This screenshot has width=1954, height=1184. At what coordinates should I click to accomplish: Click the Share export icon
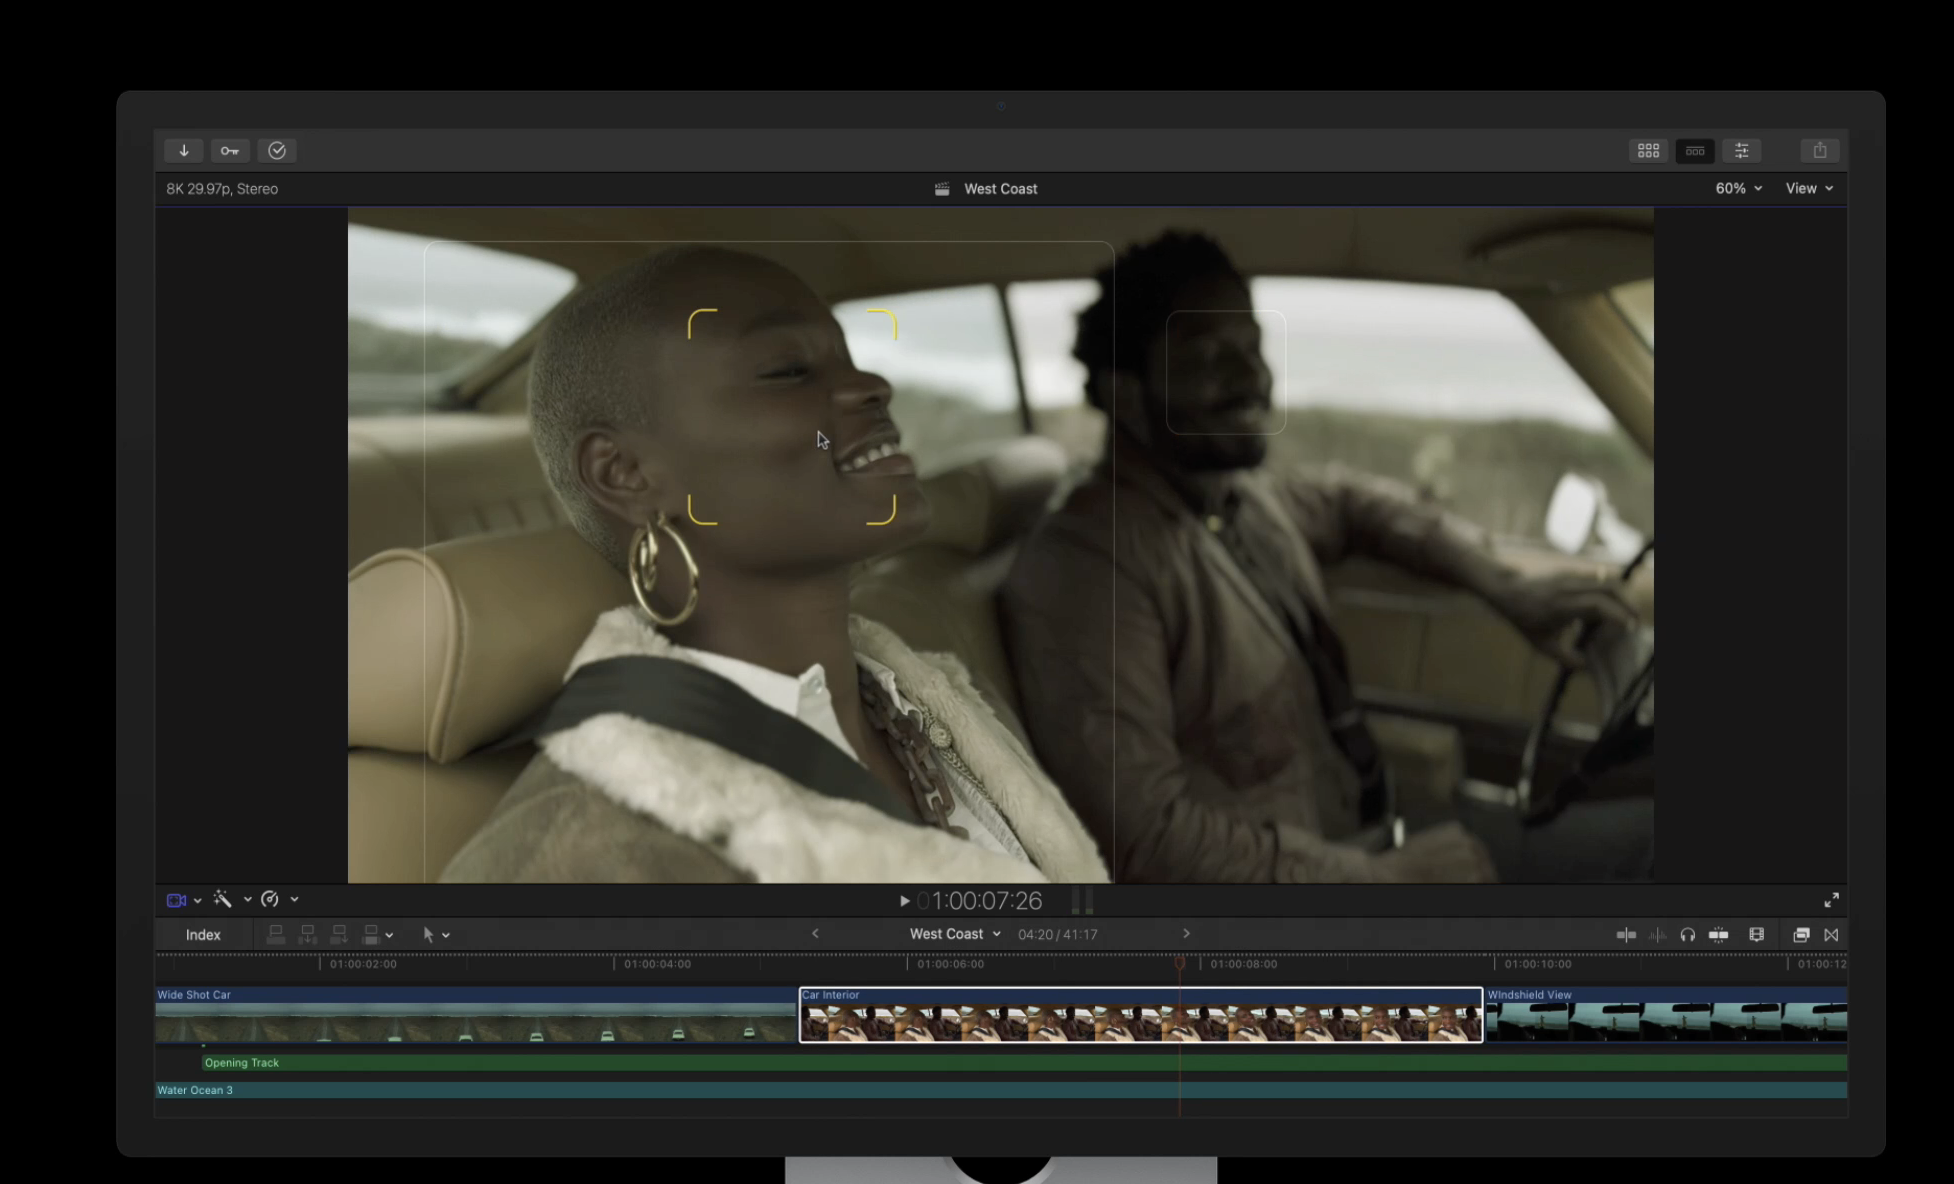1820,151
